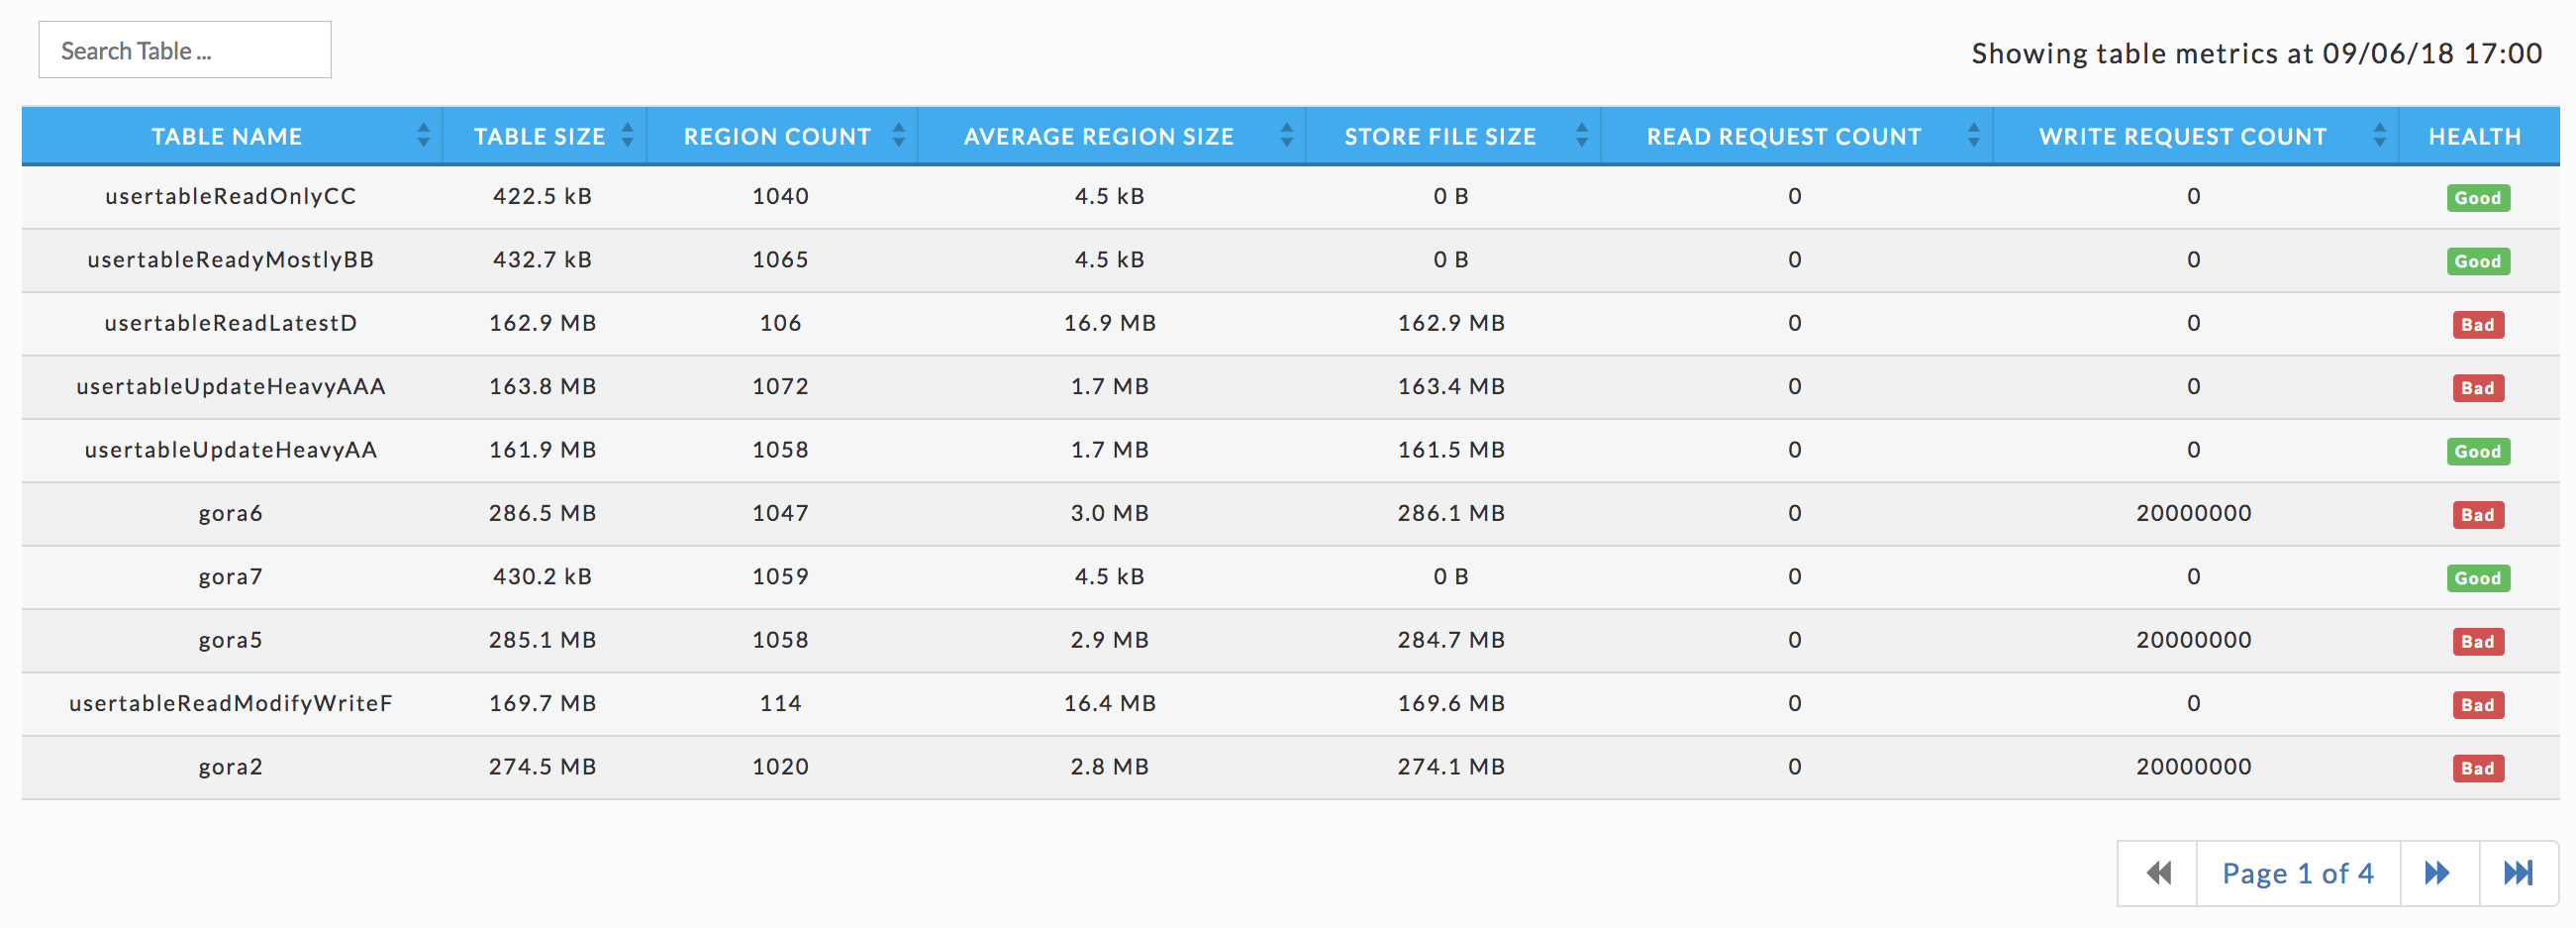Click write request count of gora2
This screenshot has height=928, width=2576.
click(x=2194, y=766)
